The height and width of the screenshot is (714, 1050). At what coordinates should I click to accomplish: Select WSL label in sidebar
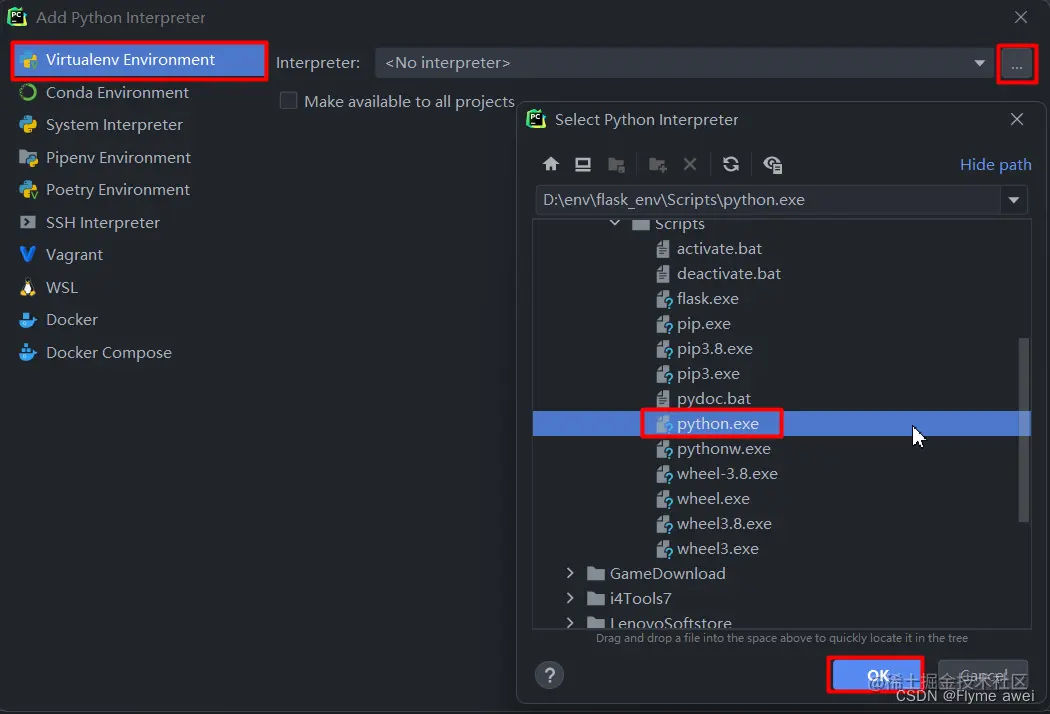62,287
